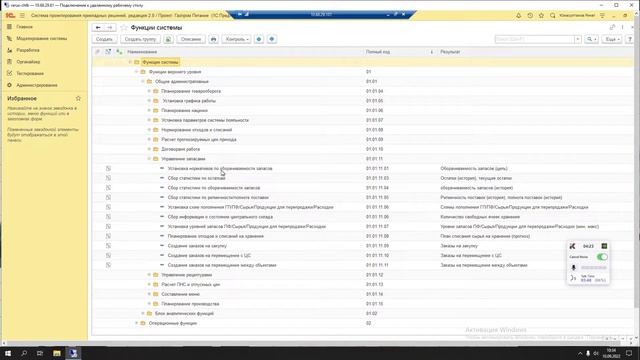This screenshot has height=360, width=640.
Task: Click the print icon in toolbar
Action: tap(213, 39)
